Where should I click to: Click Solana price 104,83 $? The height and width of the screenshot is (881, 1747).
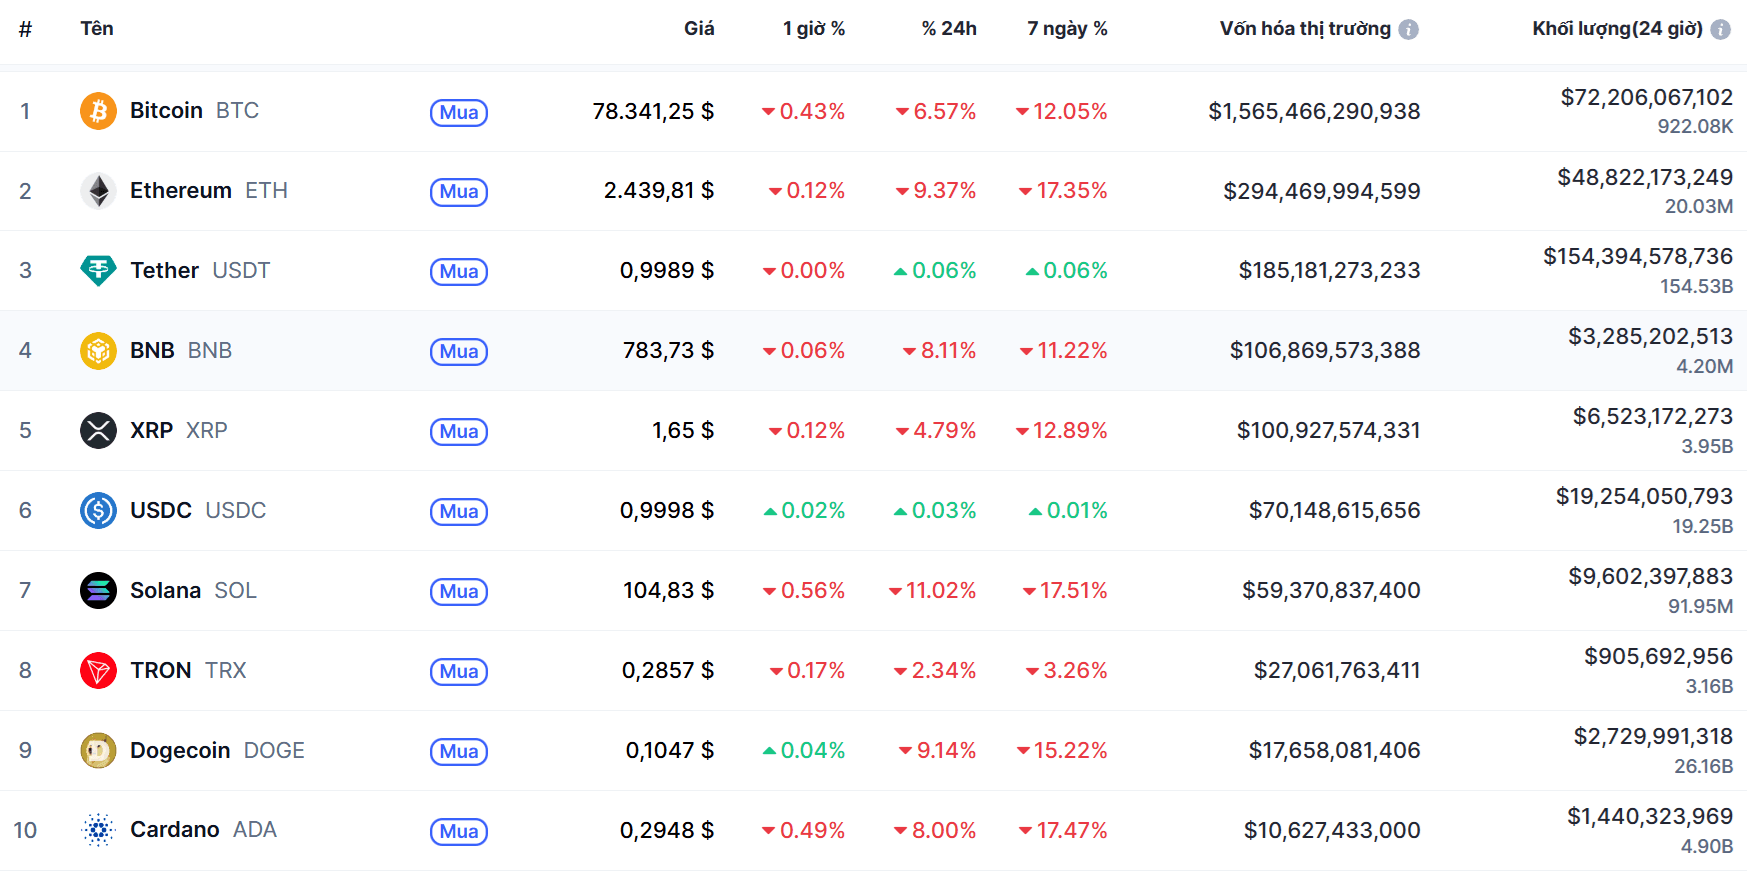pyautogui.click(x=669, y=590)
